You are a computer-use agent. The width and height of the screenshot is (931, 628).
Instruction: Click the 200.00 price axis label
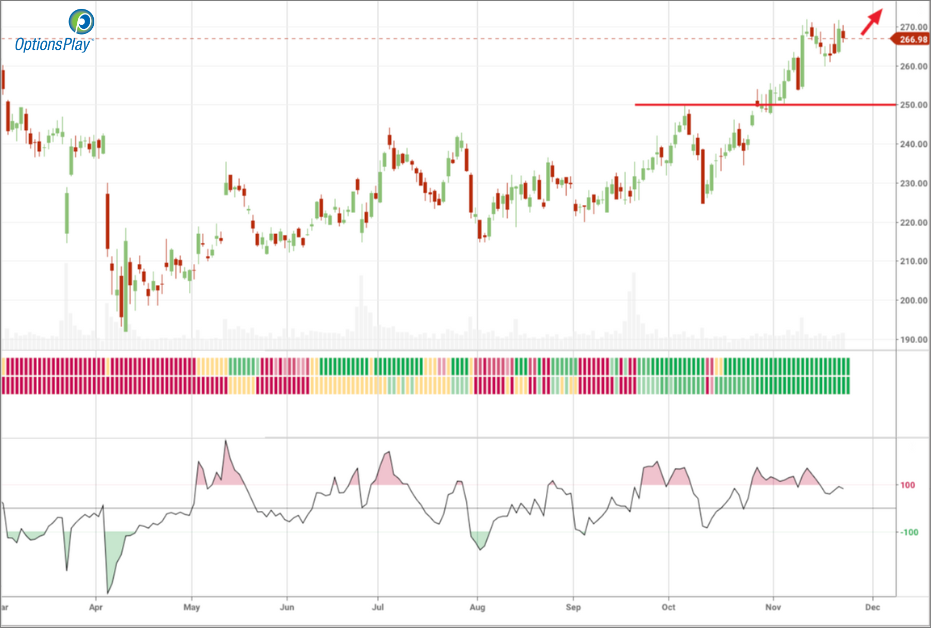click(x=907, y=301)
